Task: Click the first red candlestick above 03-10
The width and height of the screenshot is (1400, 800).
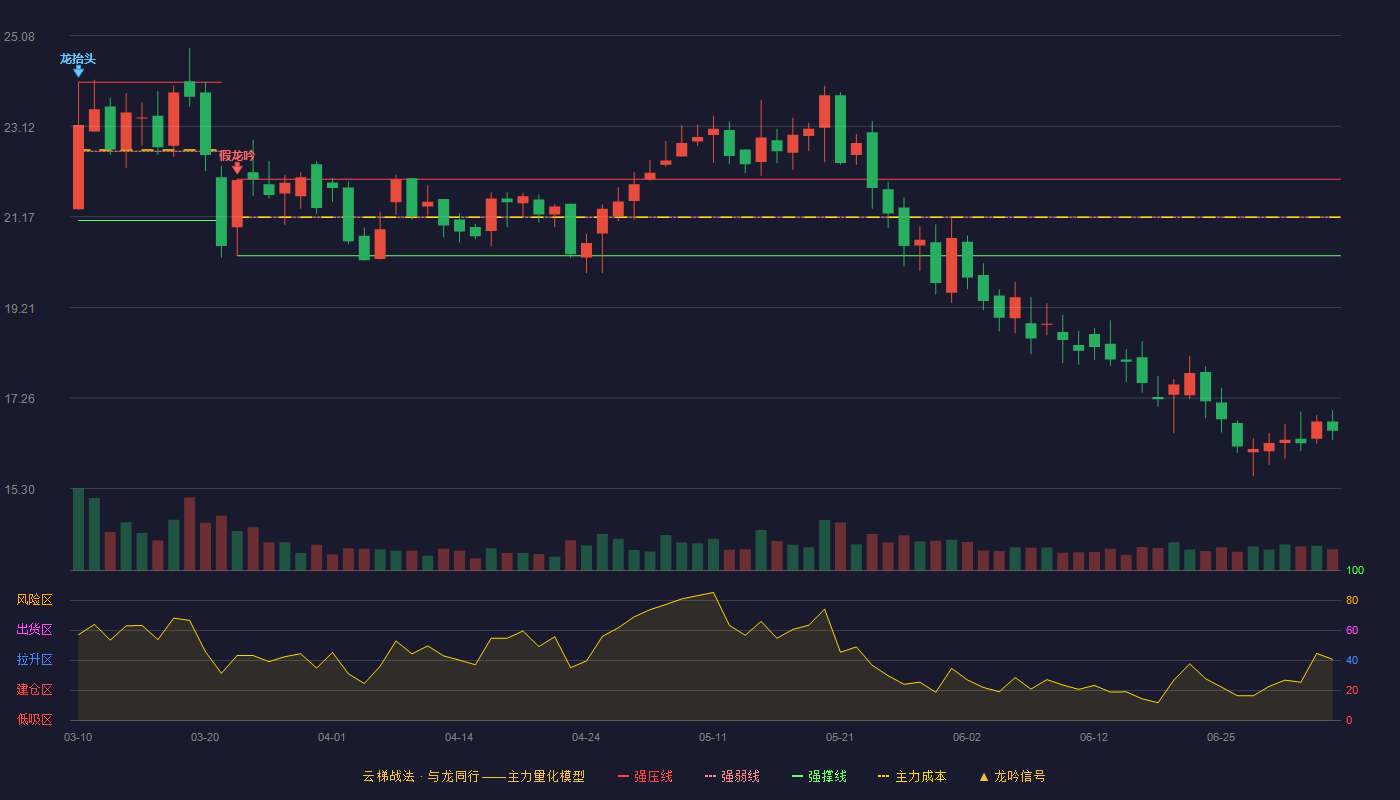Action: click(x=78, y=167)
